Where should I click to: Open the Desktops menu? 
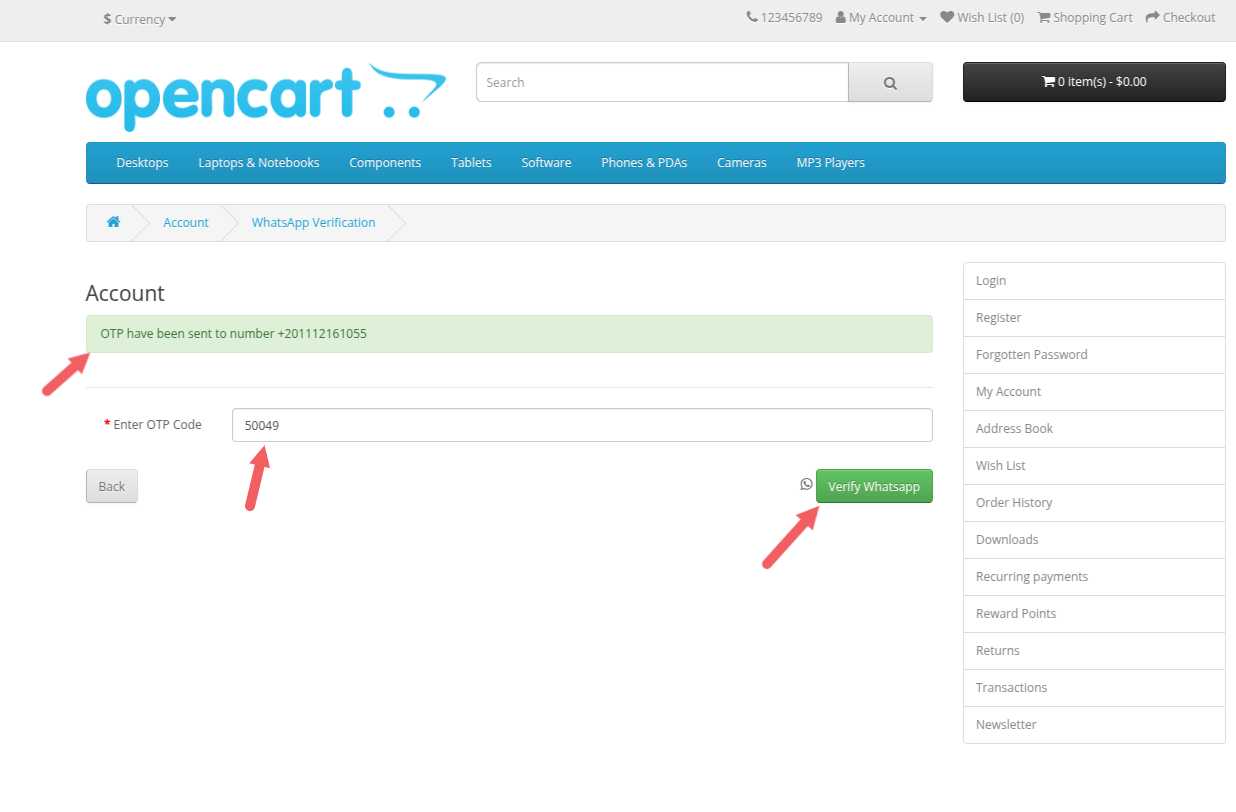tap(142, 162)
